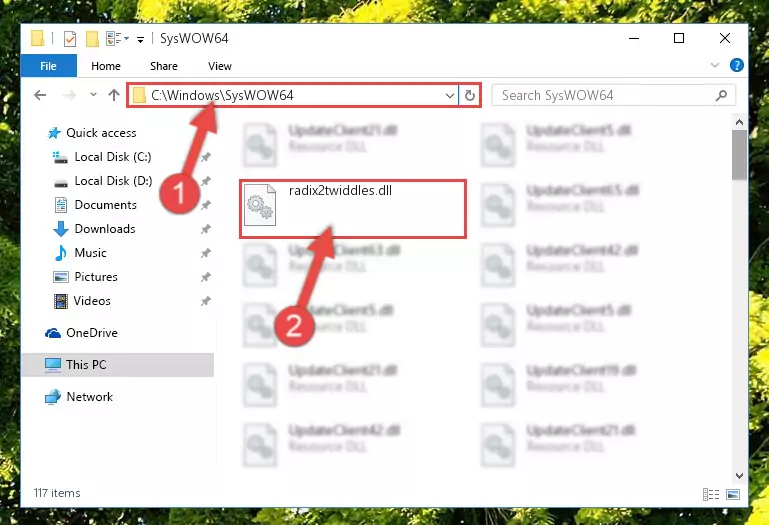
Task: Switch to the View ribbon tab
Action: click(x=220, y=66)
